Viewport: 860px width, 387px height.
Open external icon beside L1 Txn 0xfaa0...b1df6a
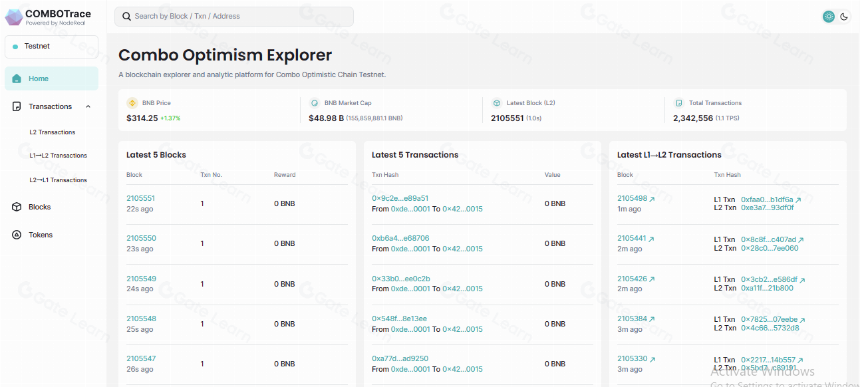(799, 201)
